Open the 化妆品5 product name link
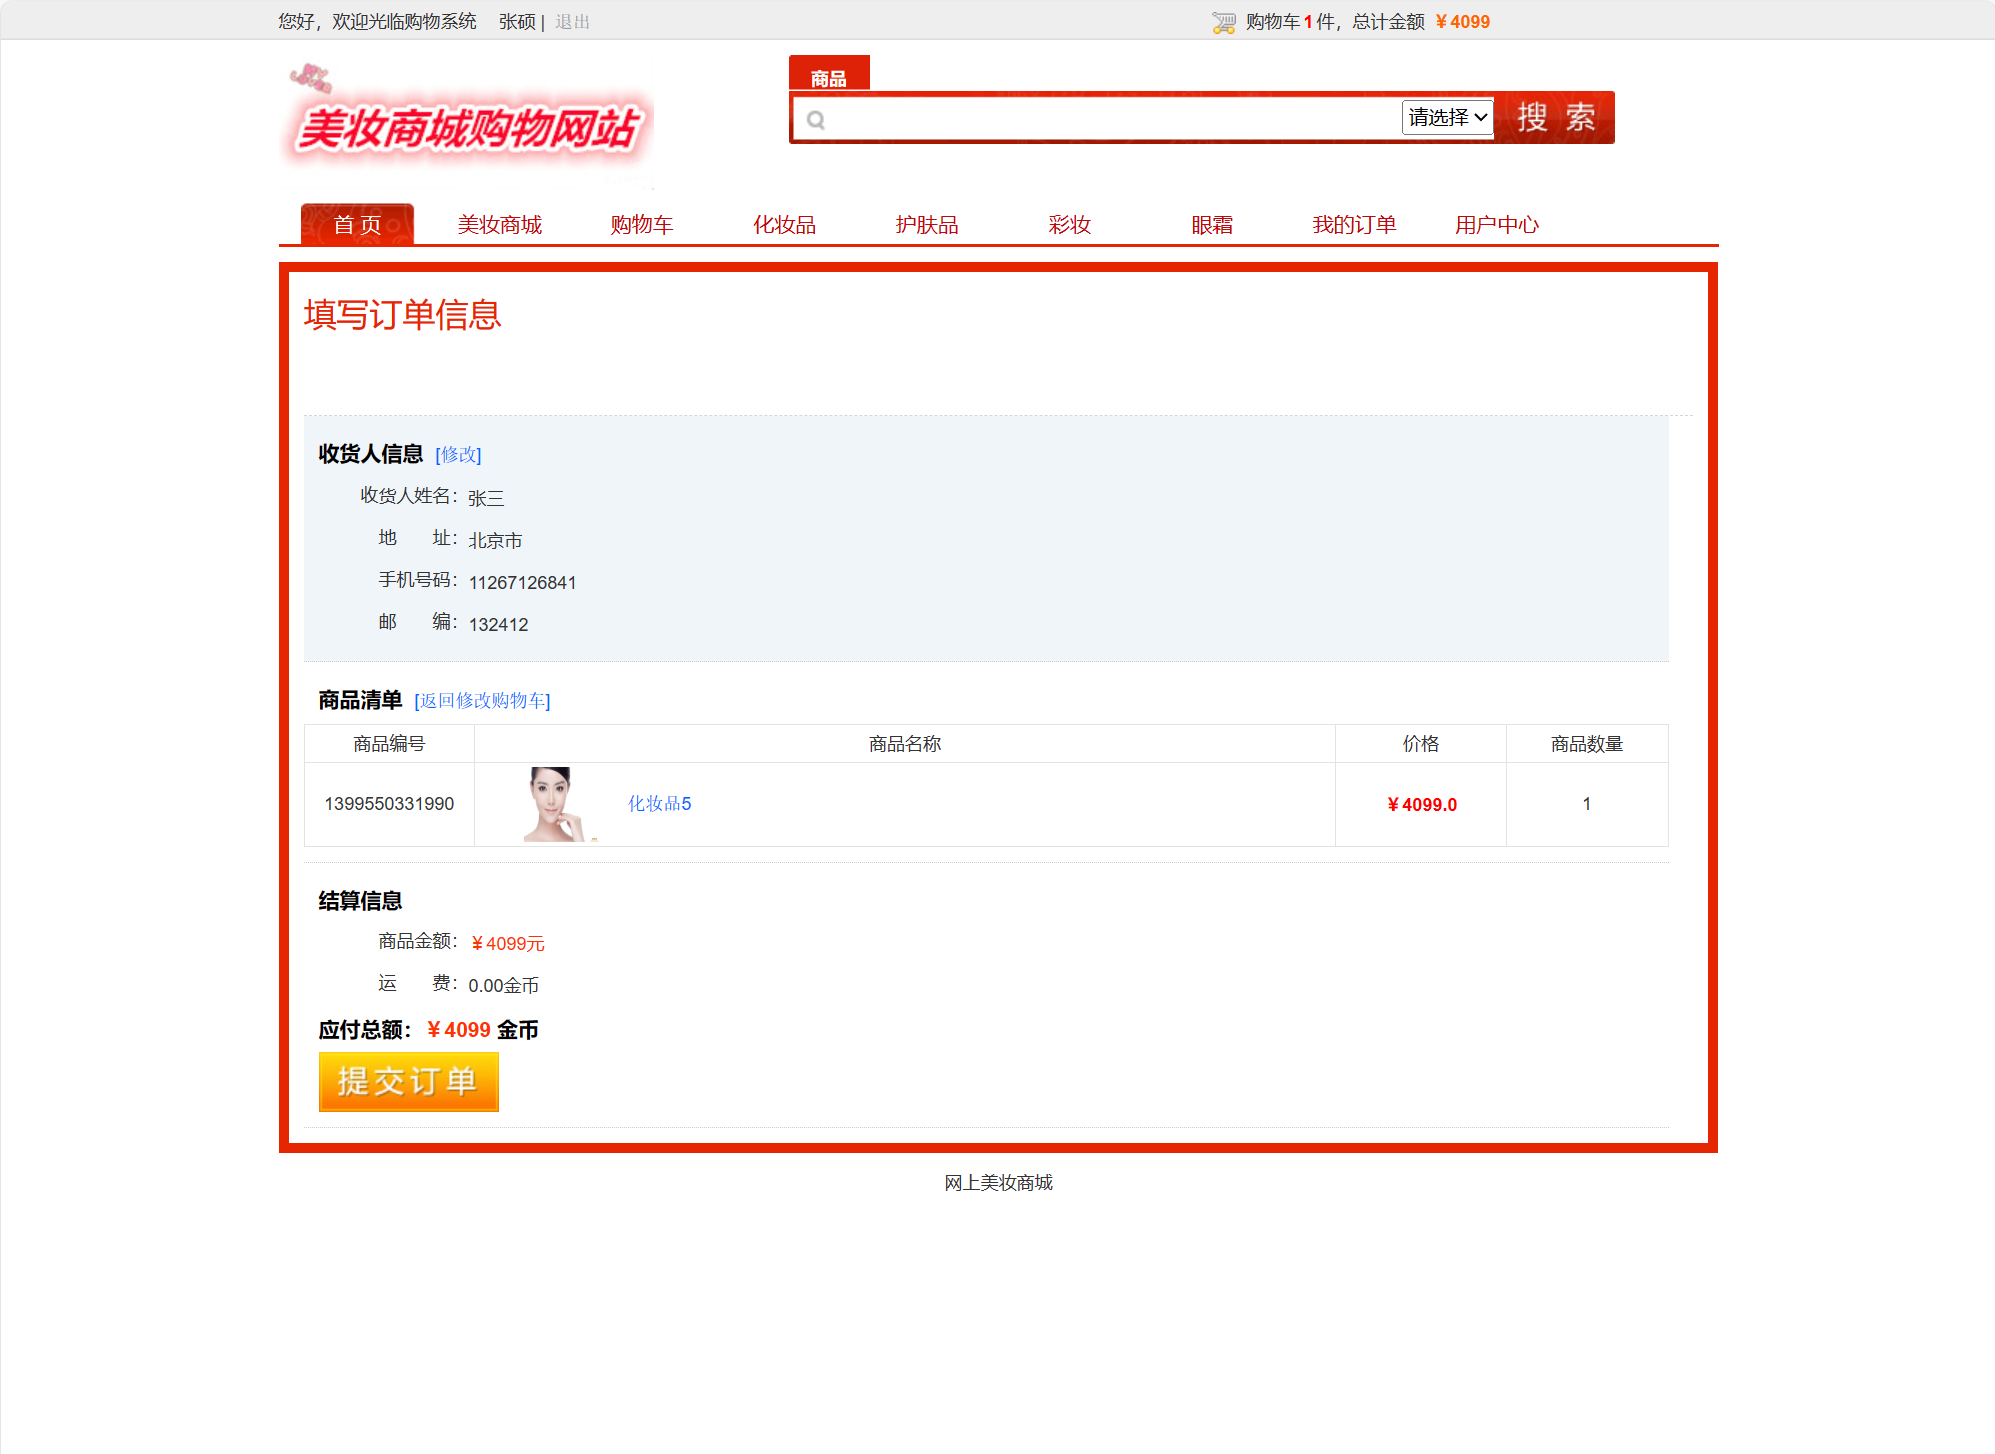The width and height of the screenshot is (1995, 1454). click(x=659, y=803)
